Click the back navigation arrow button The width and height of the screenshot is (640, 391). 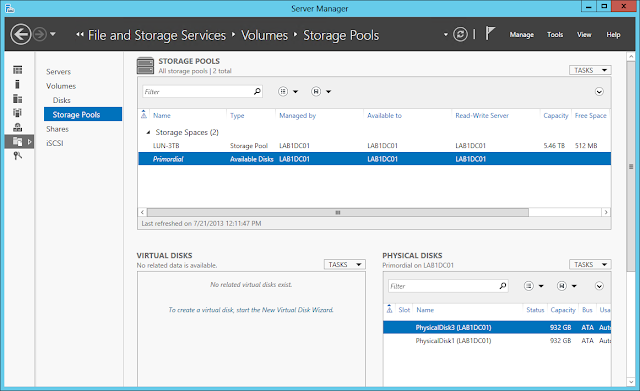coord(20,34)
